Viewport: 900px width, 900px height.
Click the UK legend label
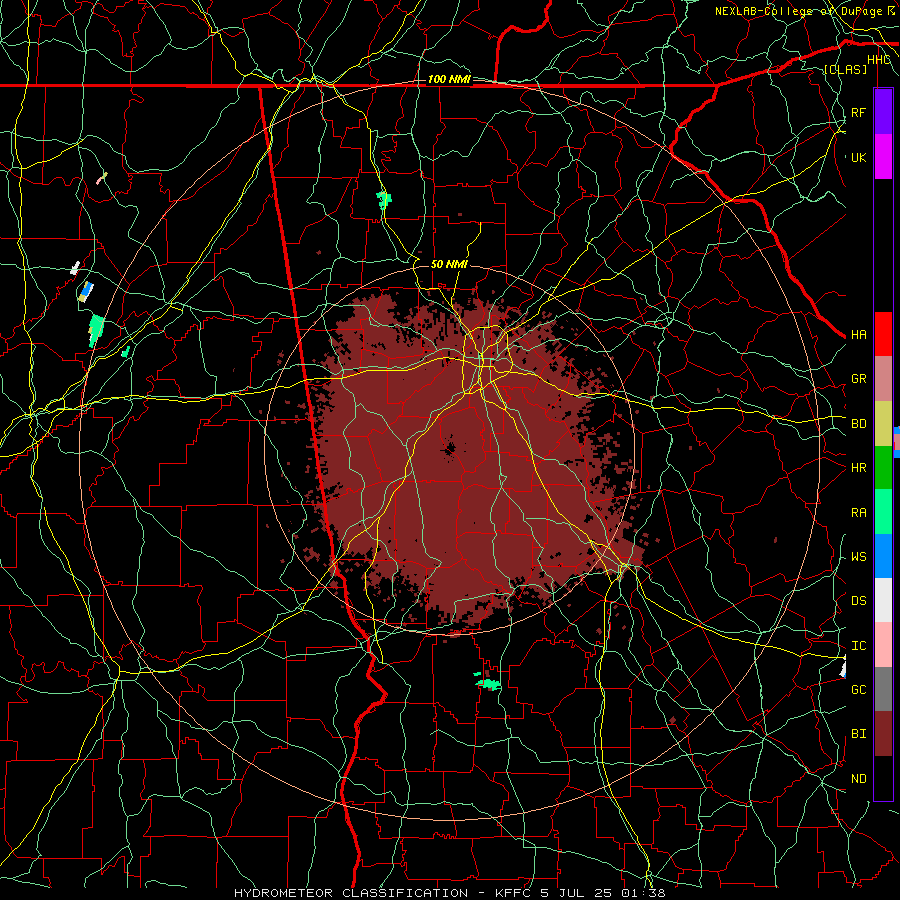(x=858, y=157)
